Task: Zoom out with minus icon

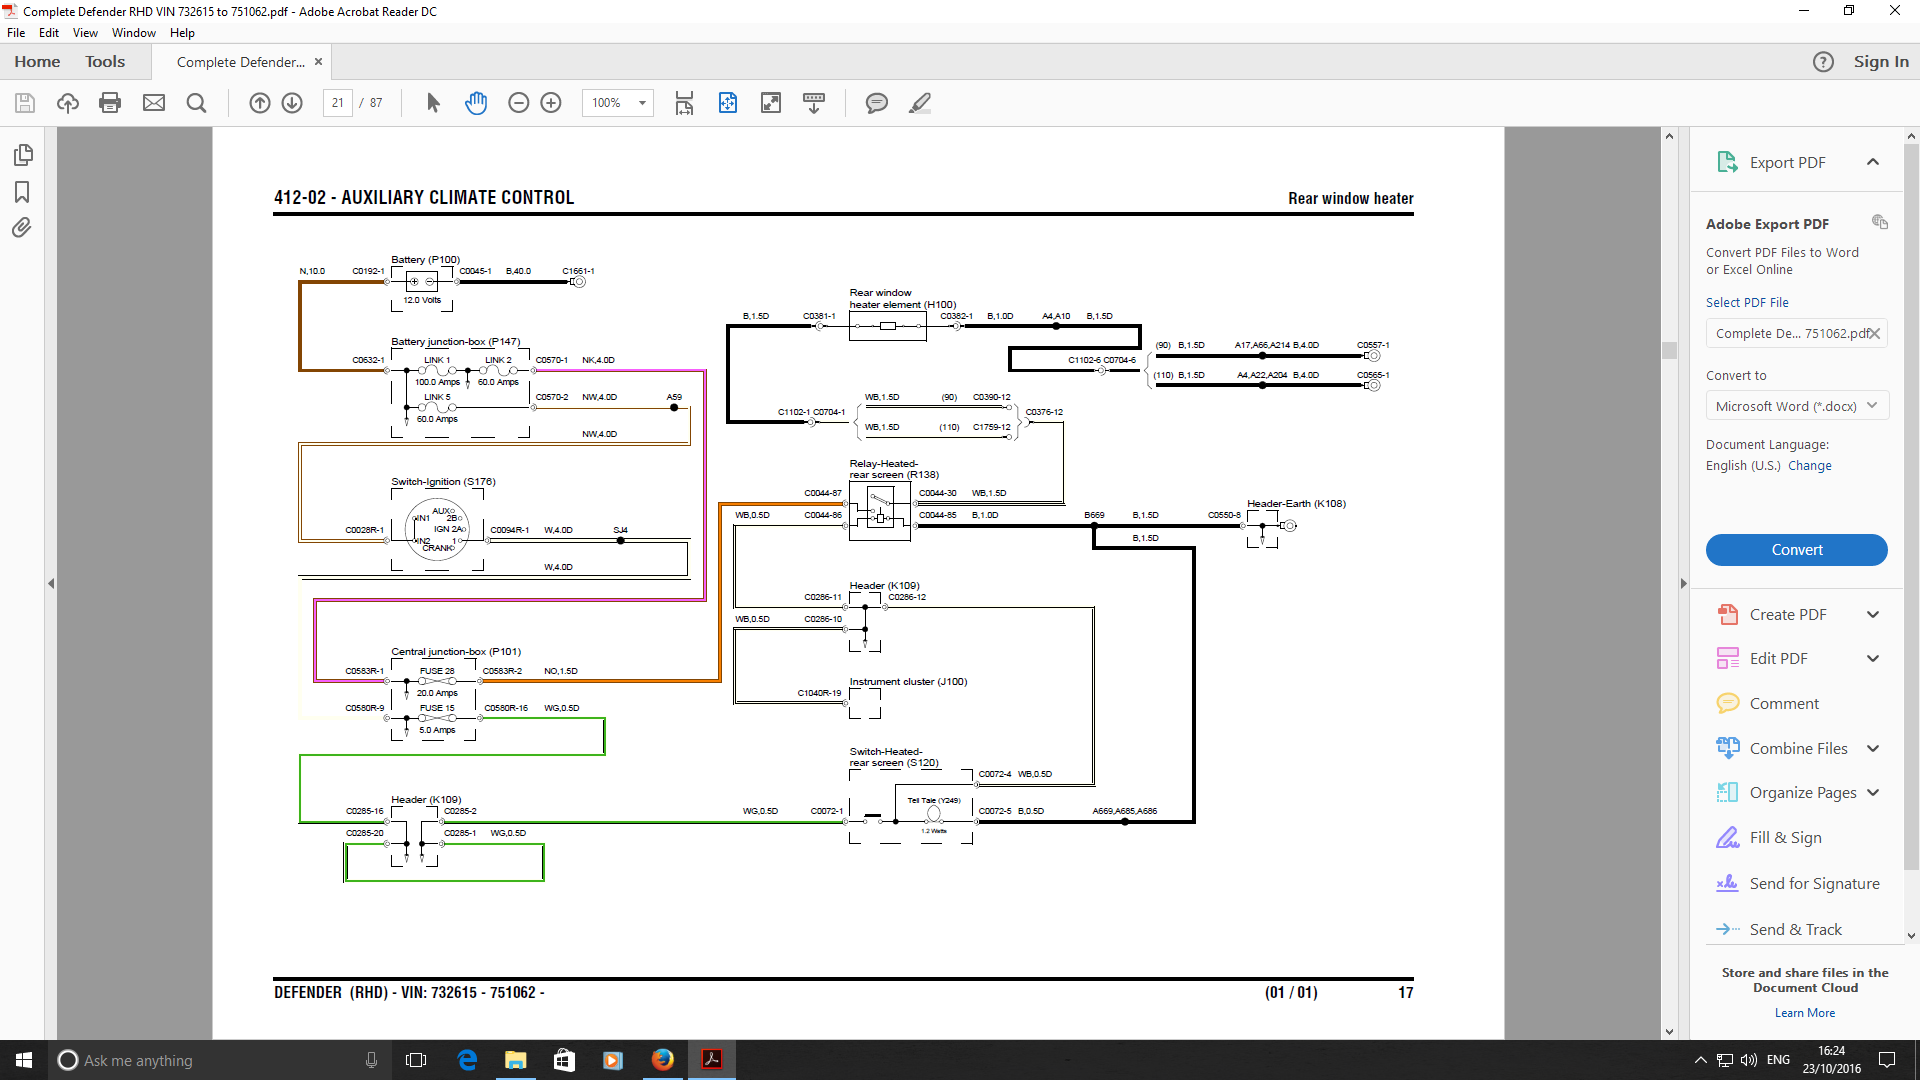Action: (518, 103)
